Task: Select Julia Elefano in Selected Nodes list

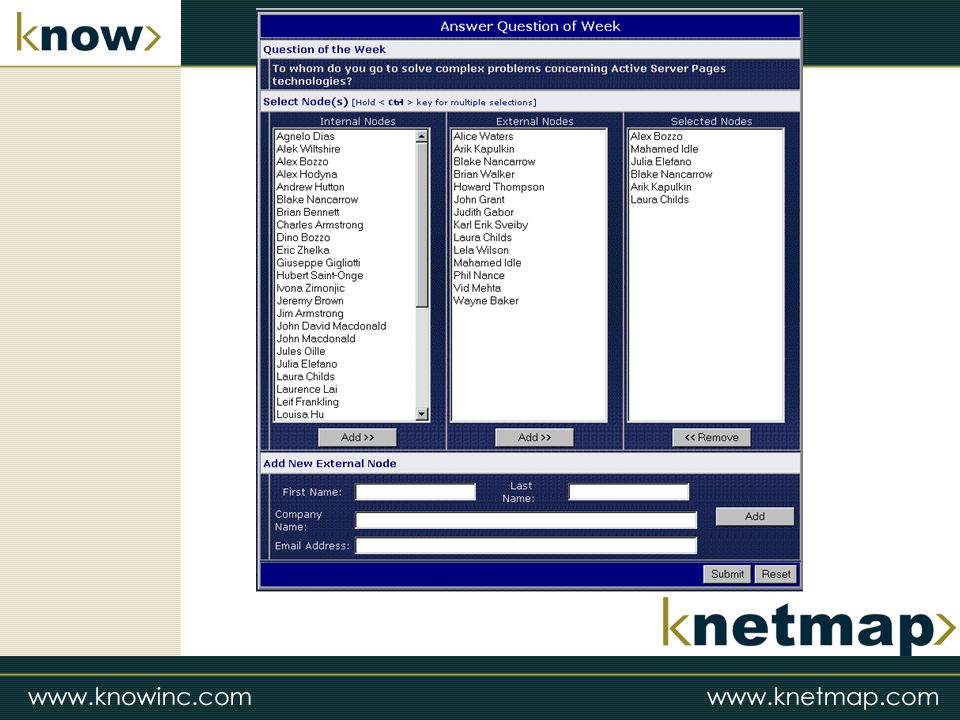Action: coord(661,162)
